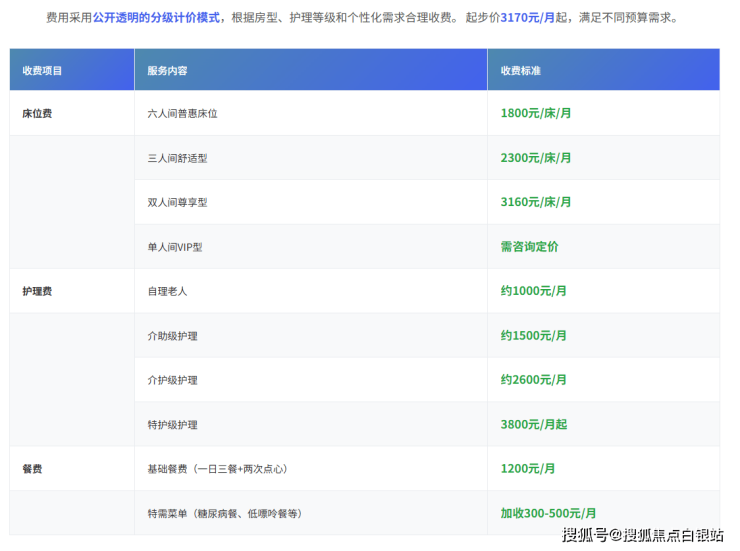Screen dimensions: 740x551
Task: Click the 收费标准 column header
Action: click(x=521, y=71)
